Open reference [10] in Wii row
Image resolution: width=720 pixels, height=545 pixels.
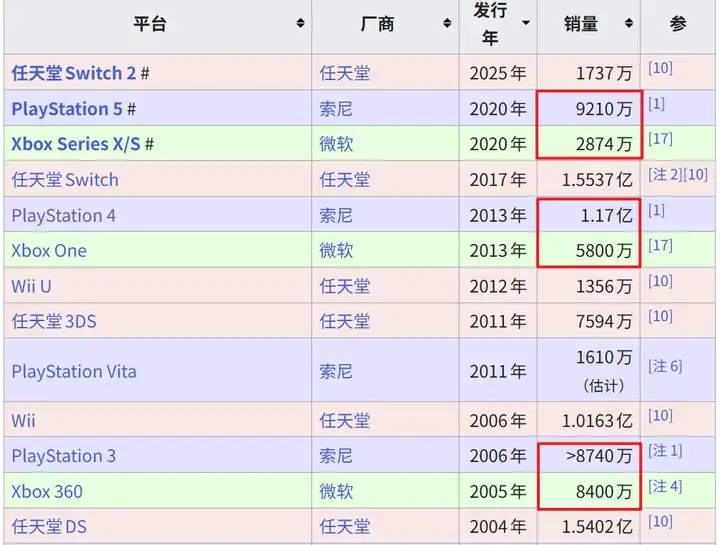660,416
